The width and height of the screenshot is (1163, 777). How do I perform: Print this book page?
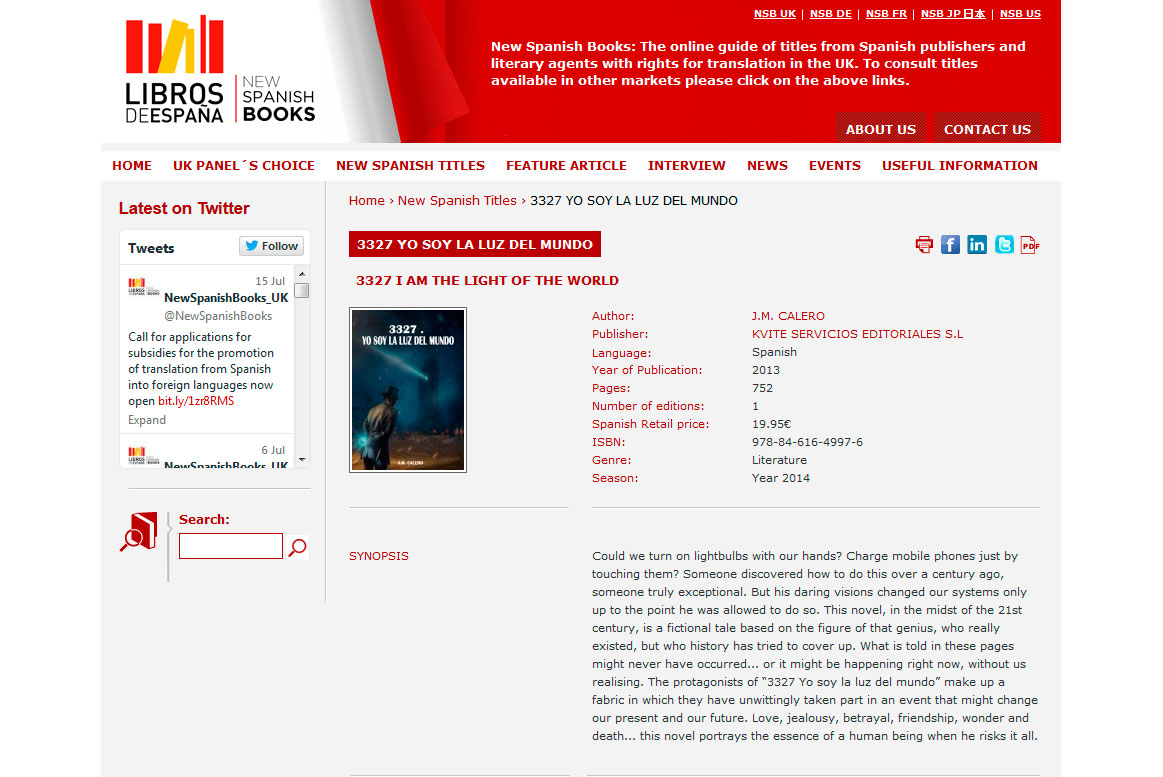(x=923, y=243)
